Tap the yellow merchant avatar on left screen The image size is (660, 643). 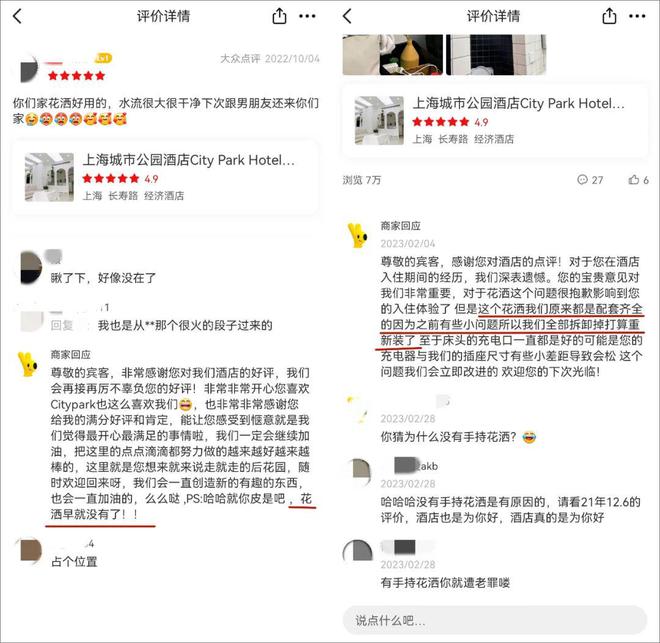coord(28,364)
